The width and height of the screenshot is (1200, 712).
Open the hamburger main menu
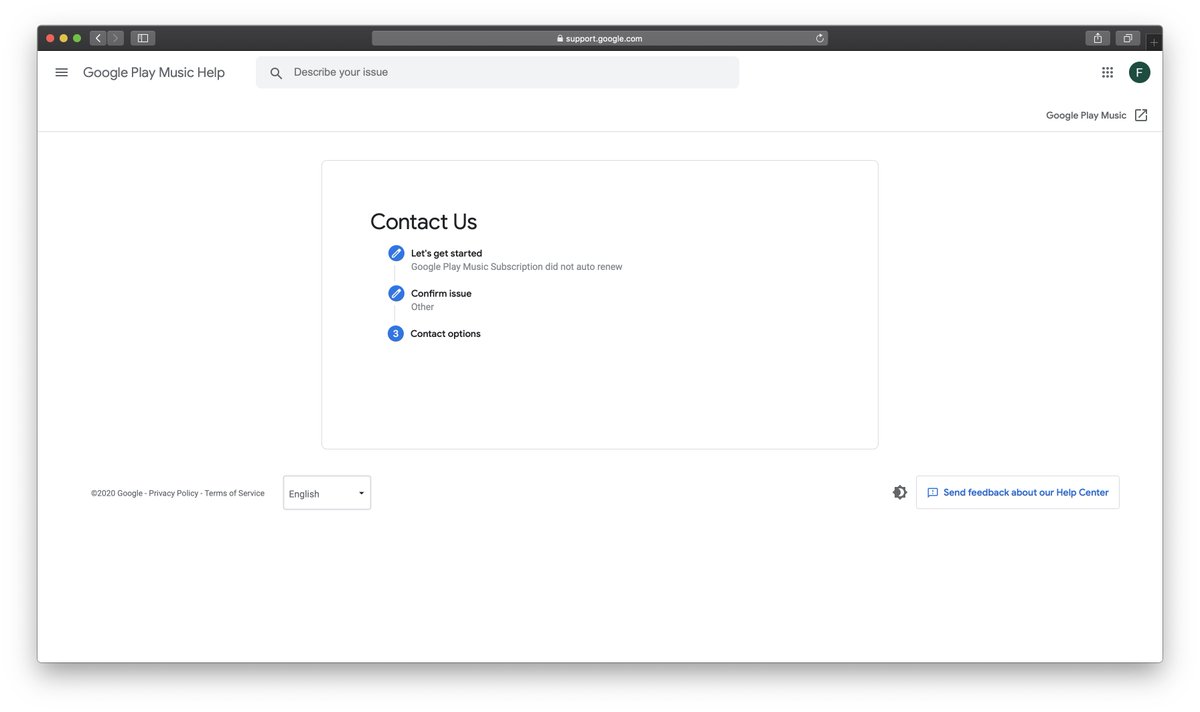pos(62,72)
